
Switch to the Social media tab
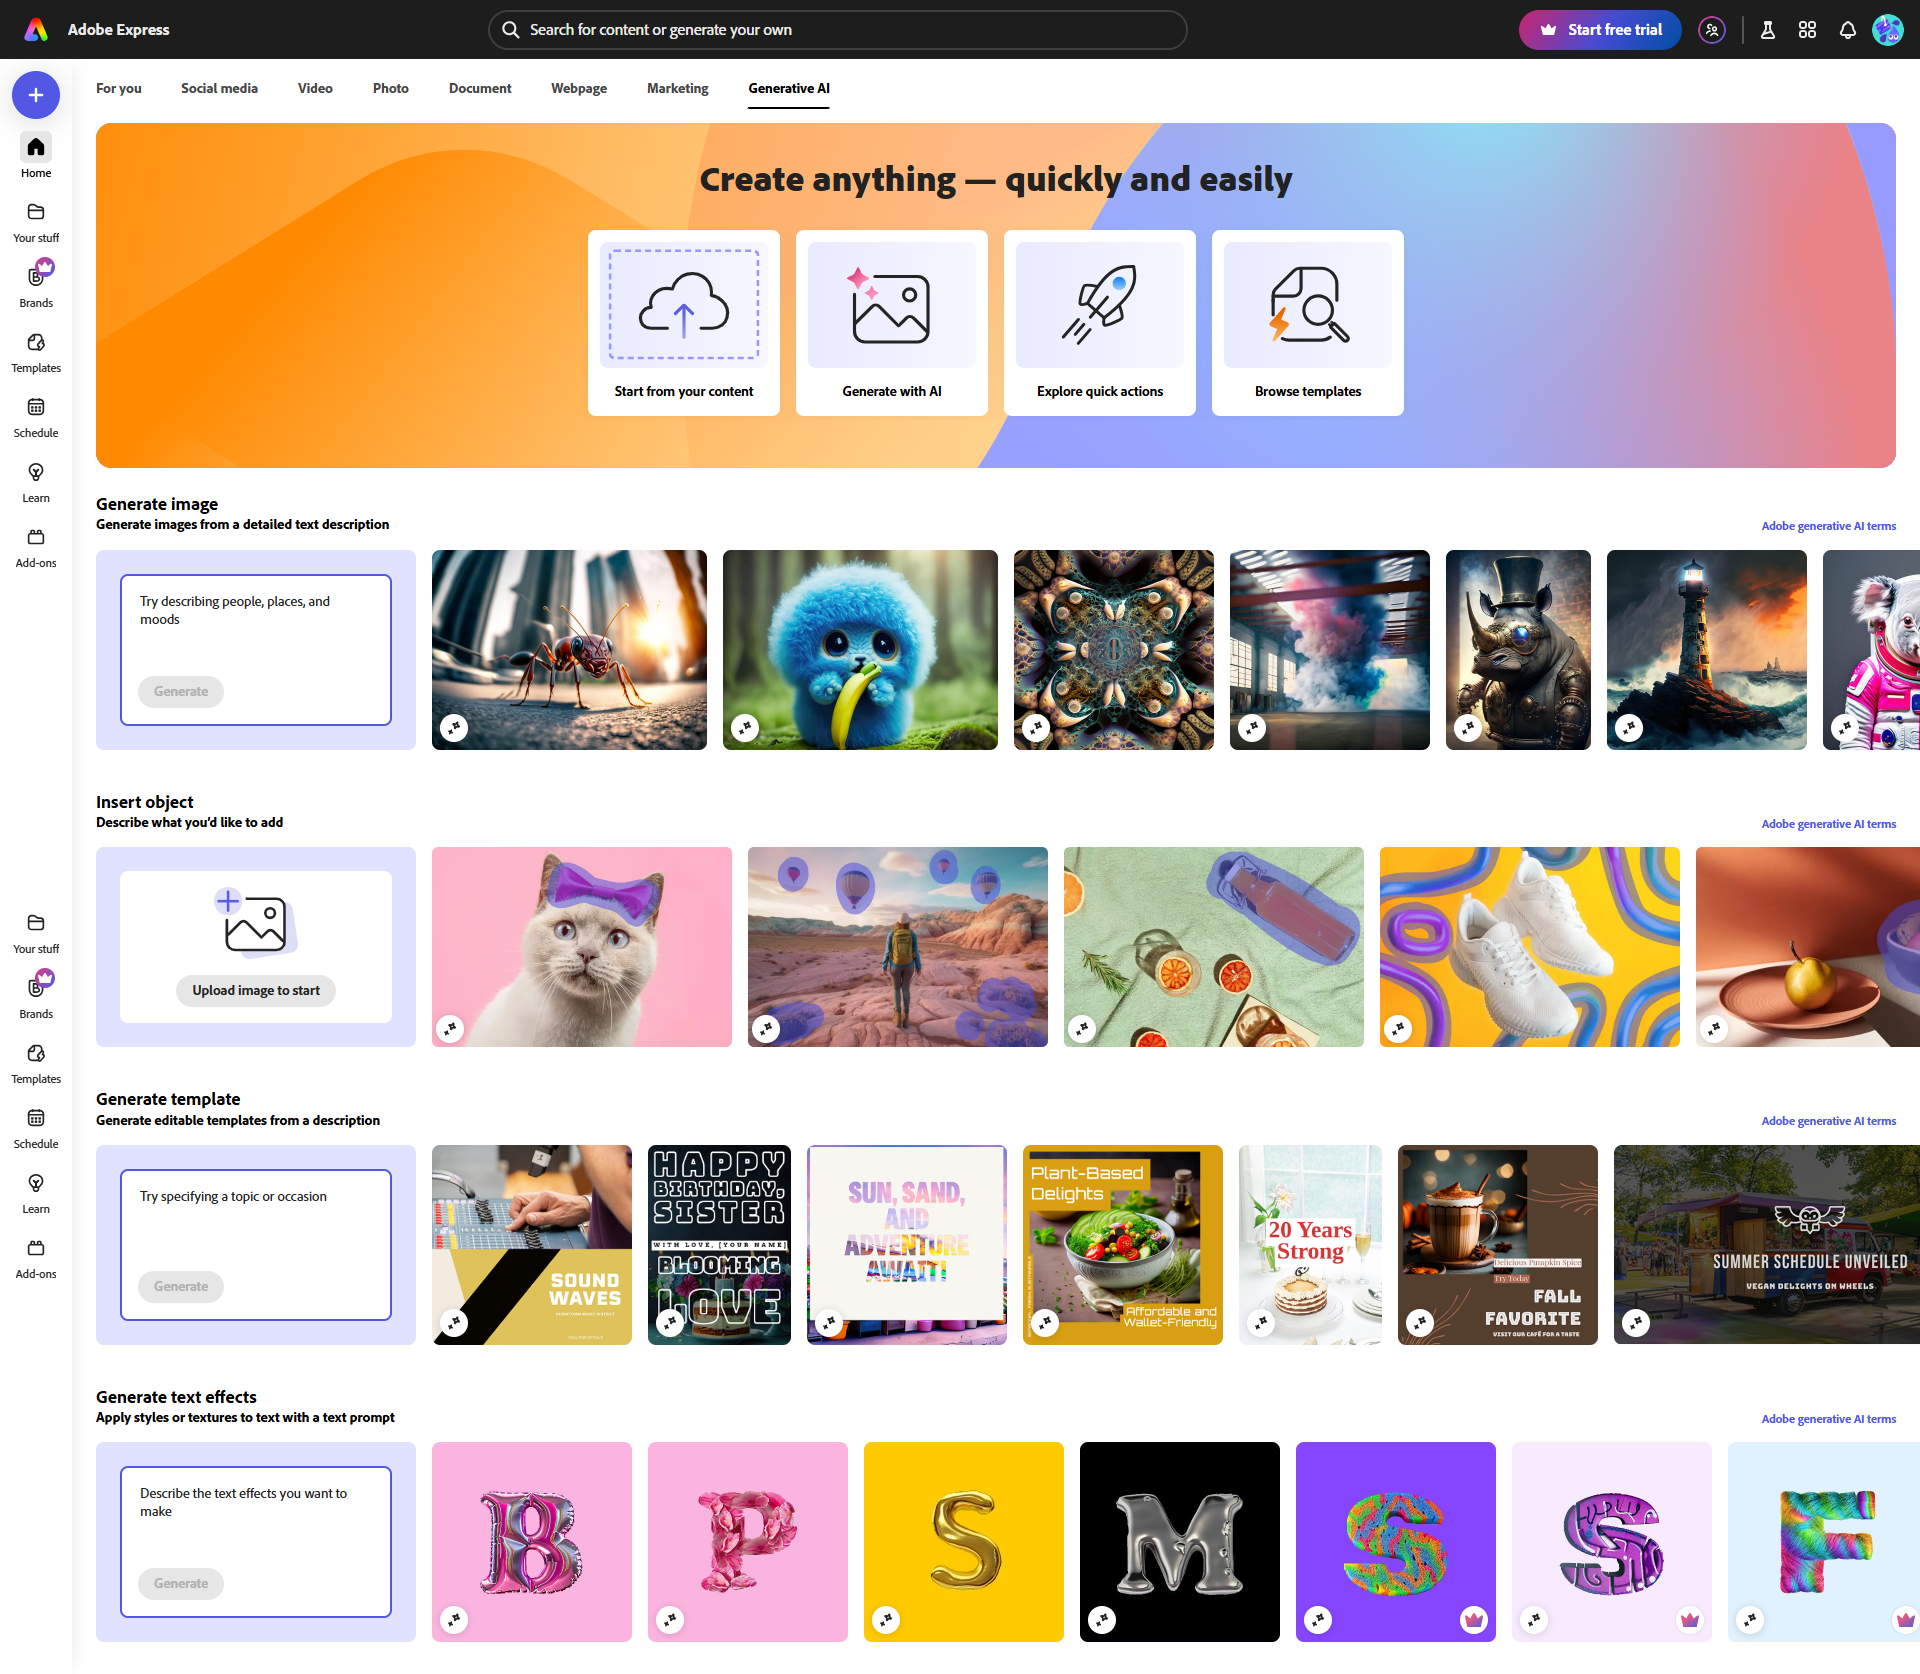pos(219,88)
